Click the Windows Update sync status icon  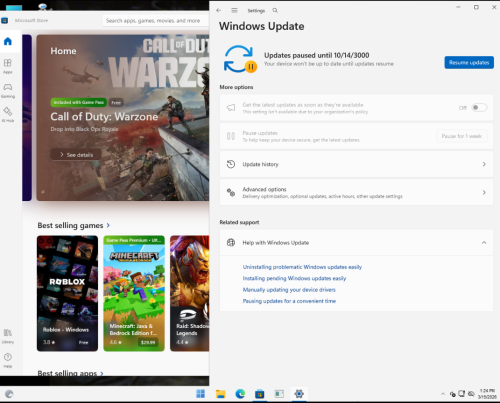(x=240, y=59)
